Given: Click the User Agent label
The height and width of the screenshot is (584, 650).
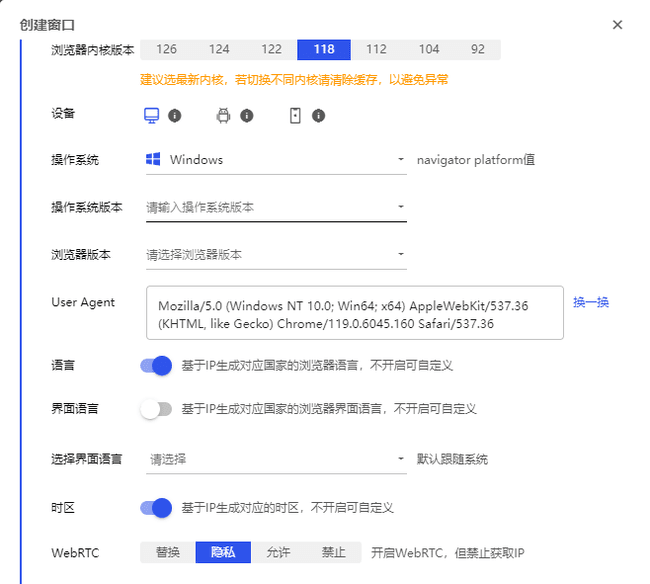Looking at the screenshot, I should pos(83,303).
